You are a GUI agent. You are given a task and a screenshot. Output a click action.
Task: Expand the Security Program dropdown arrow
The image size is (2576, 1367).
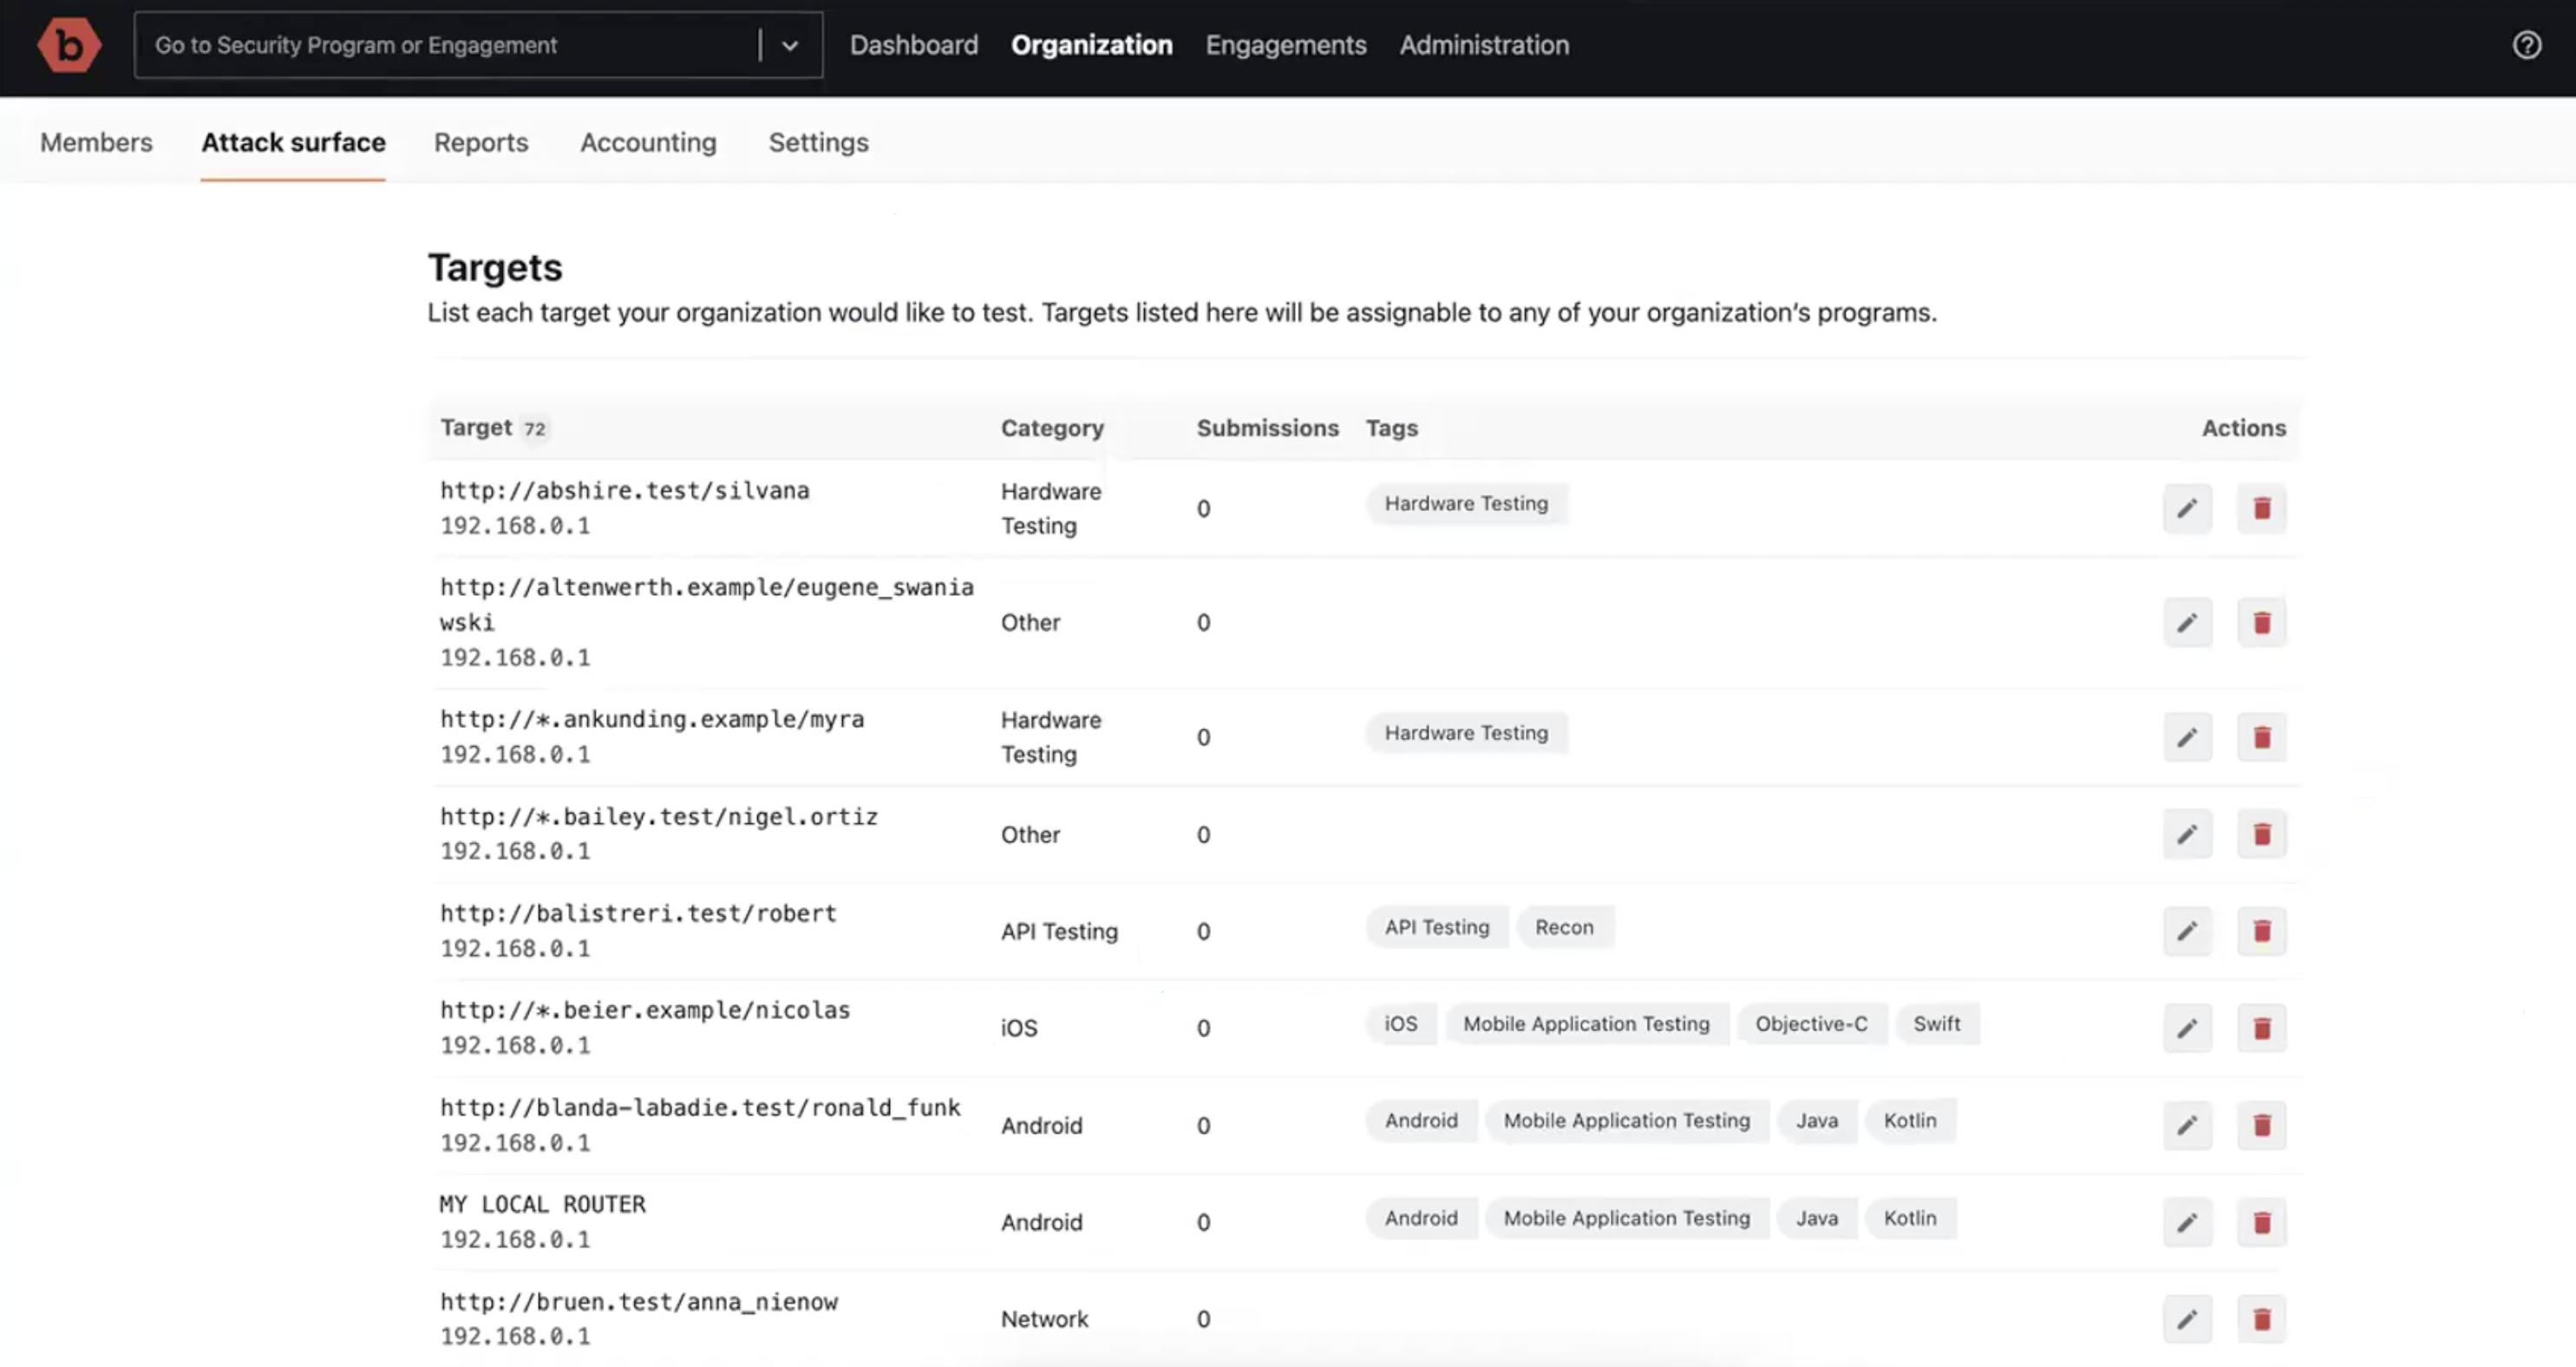click(790, 45)
